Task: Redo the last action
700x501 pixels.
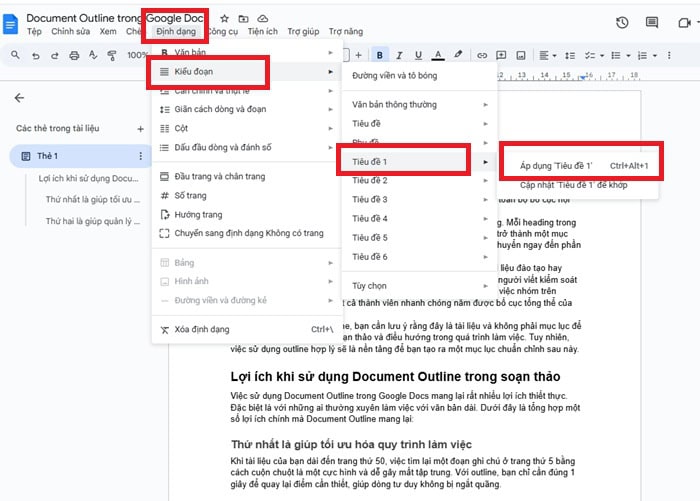Action: 54,55
